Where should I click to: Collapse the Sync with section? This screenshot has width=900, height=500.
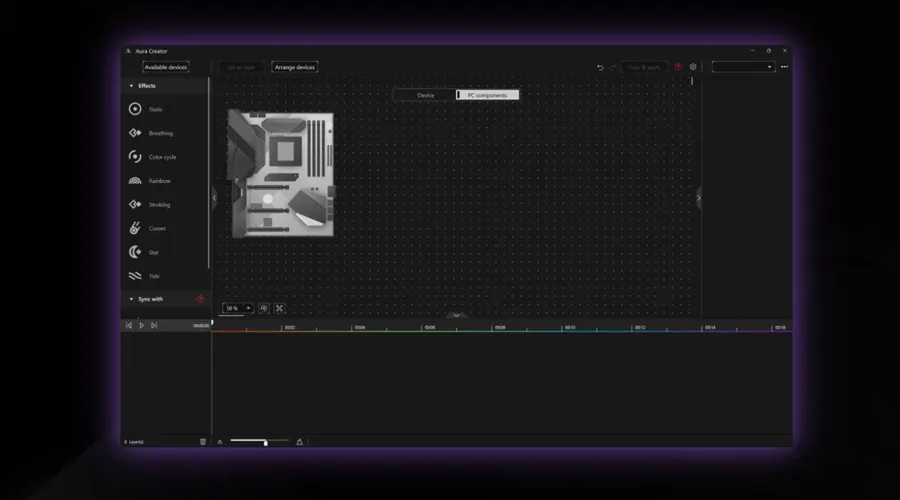coord(131,299)
